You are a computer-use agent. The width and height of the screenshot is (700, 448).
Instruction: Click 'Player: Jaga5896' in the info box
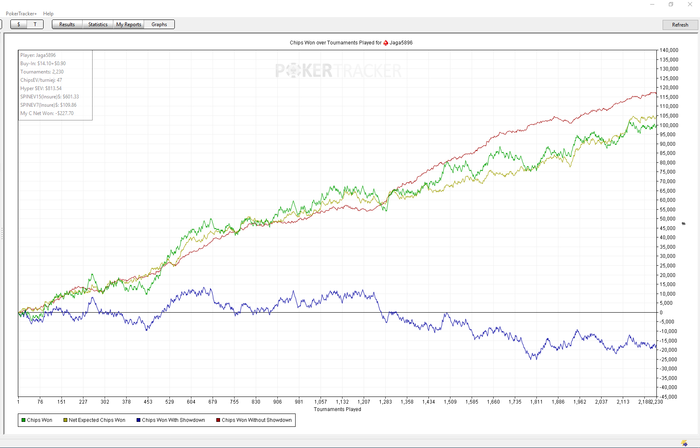pyautogui.click(x=38, y=55)
